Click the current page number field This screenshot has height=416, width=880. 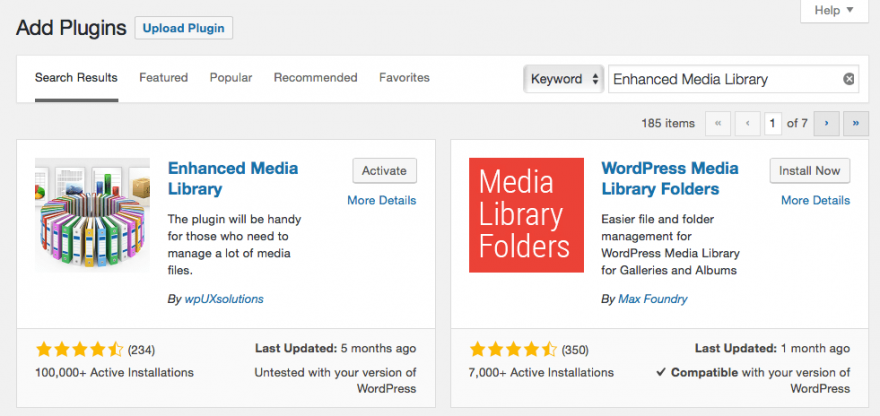tap(772, 124)
